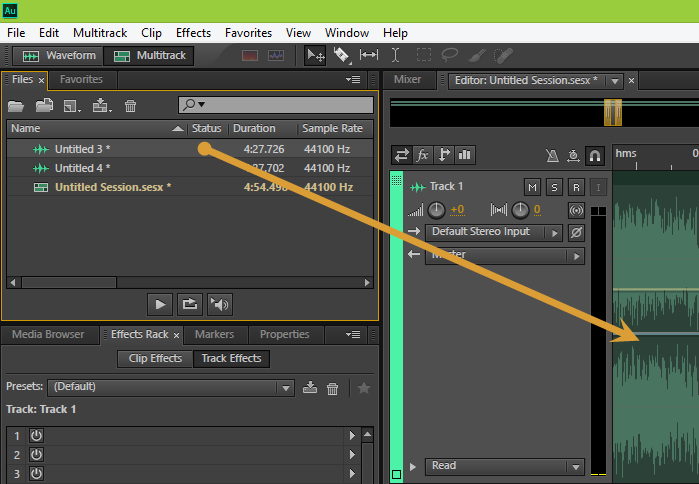Click the Track 1 volume knob
The width and height of the screenshot is (699, 484).
[x=436, y=210]
